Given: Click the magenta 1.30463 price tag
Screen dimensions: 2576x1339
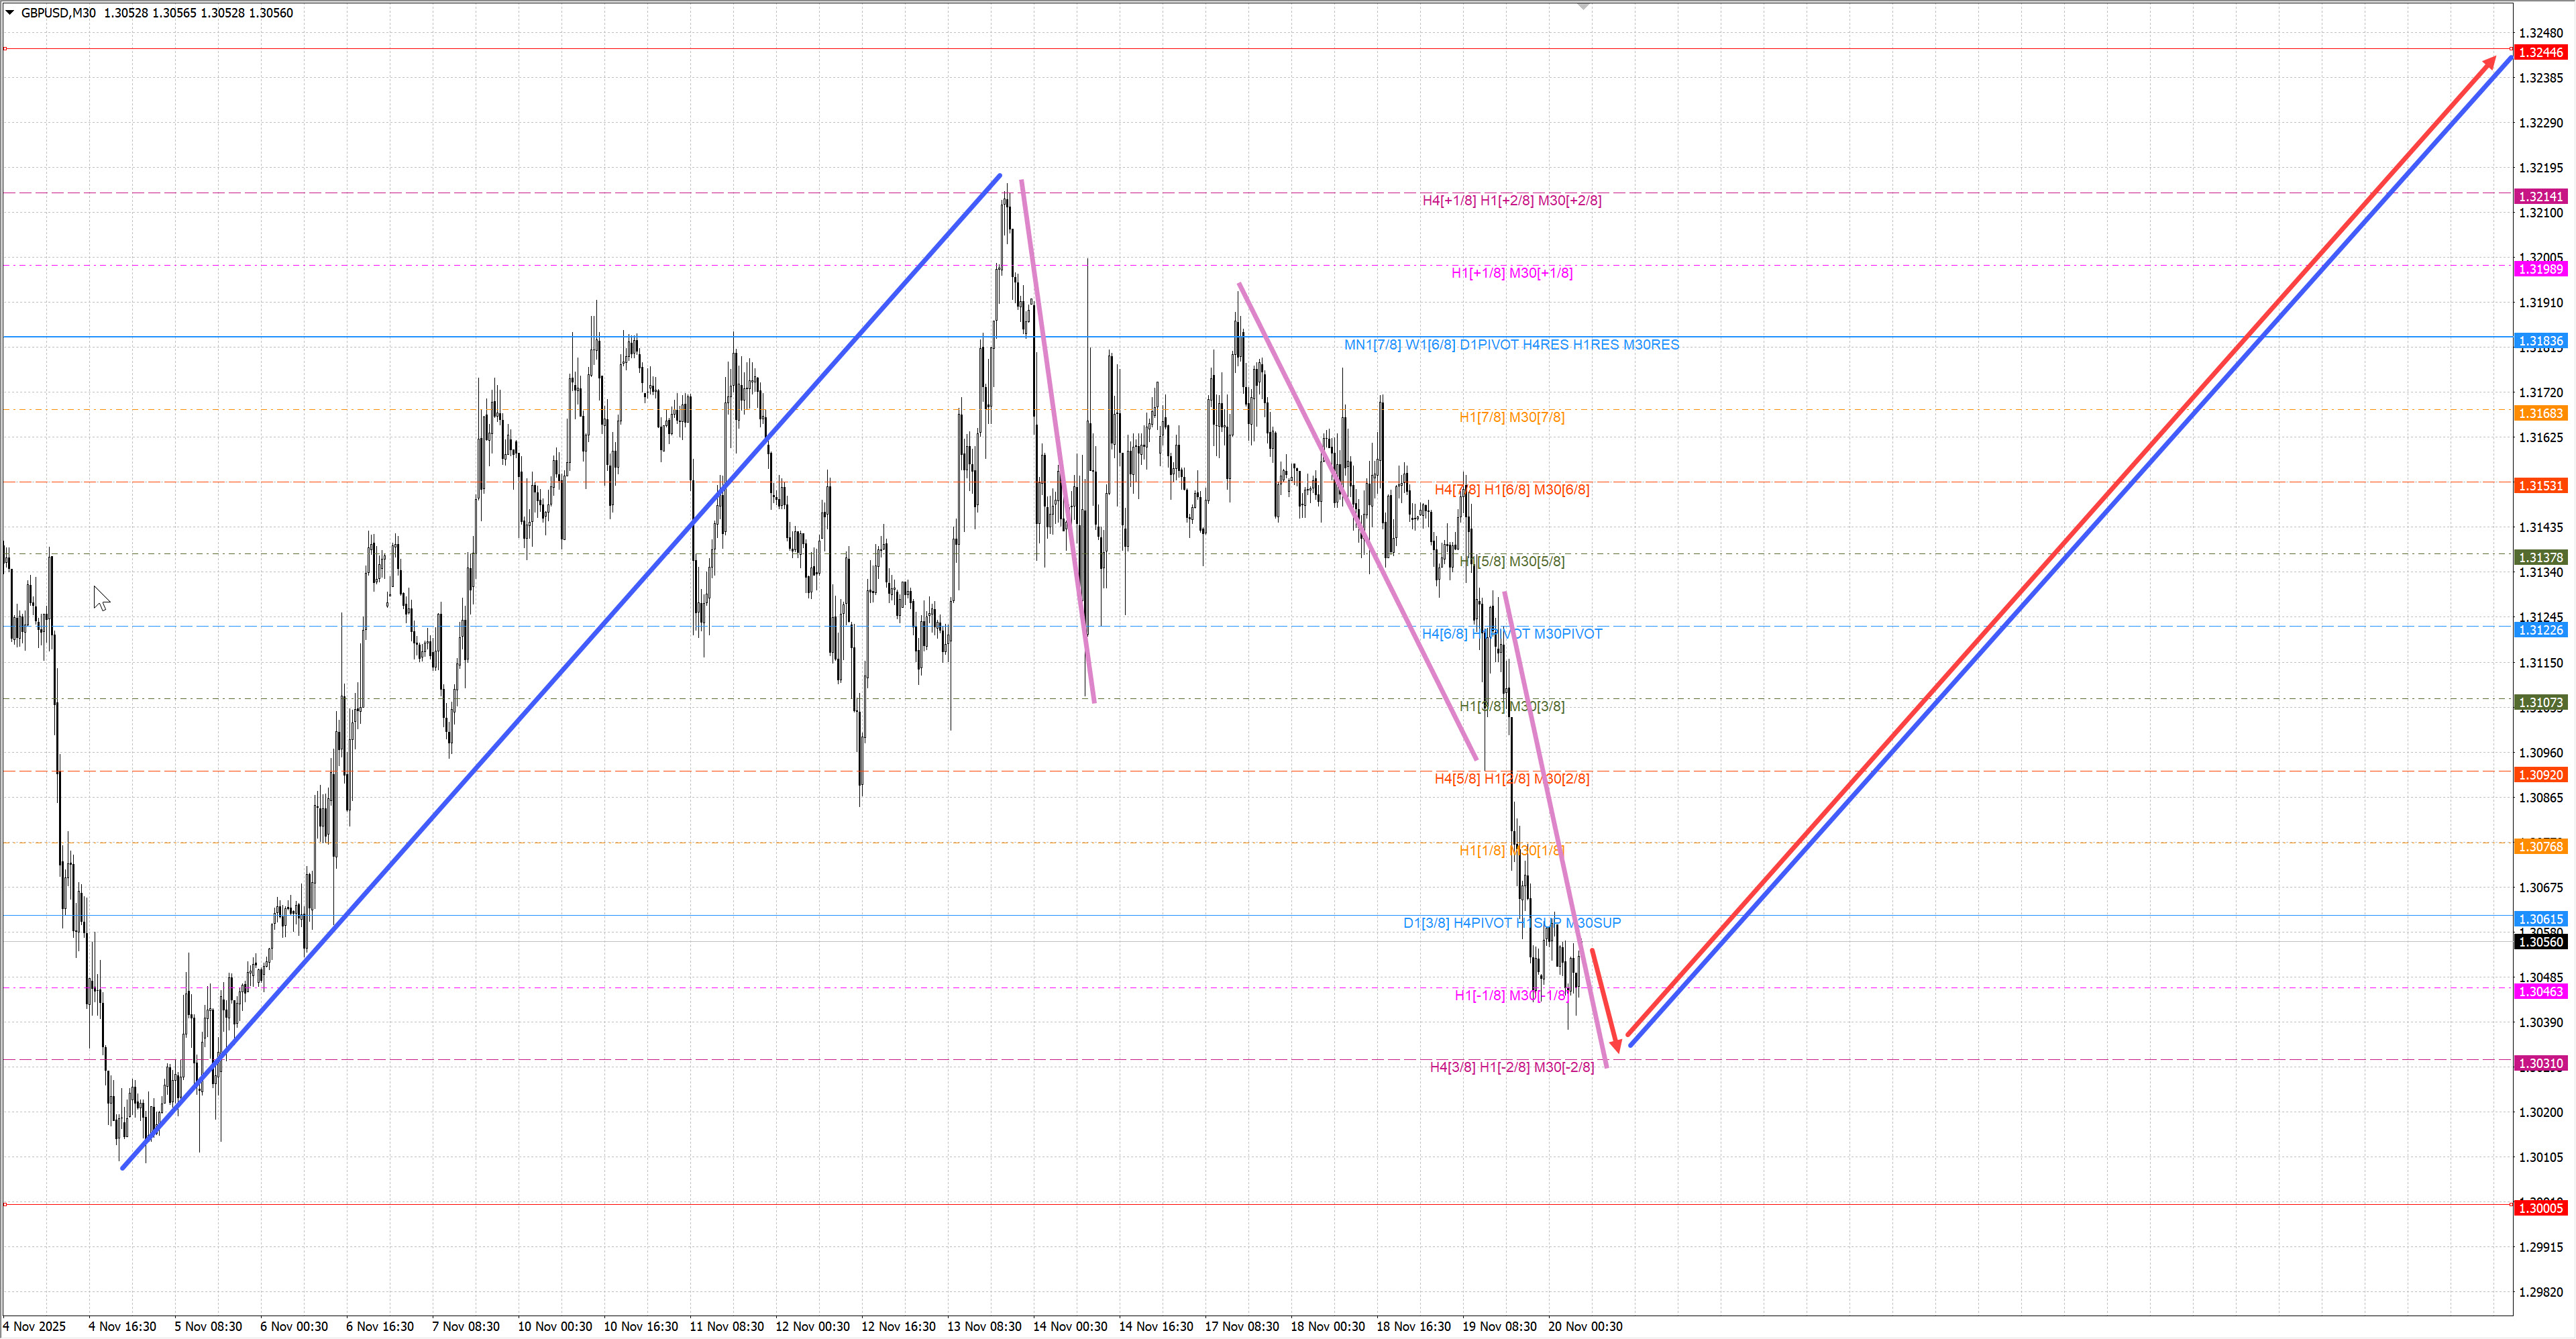Looking at the screenshot, I should [2540, 992].
